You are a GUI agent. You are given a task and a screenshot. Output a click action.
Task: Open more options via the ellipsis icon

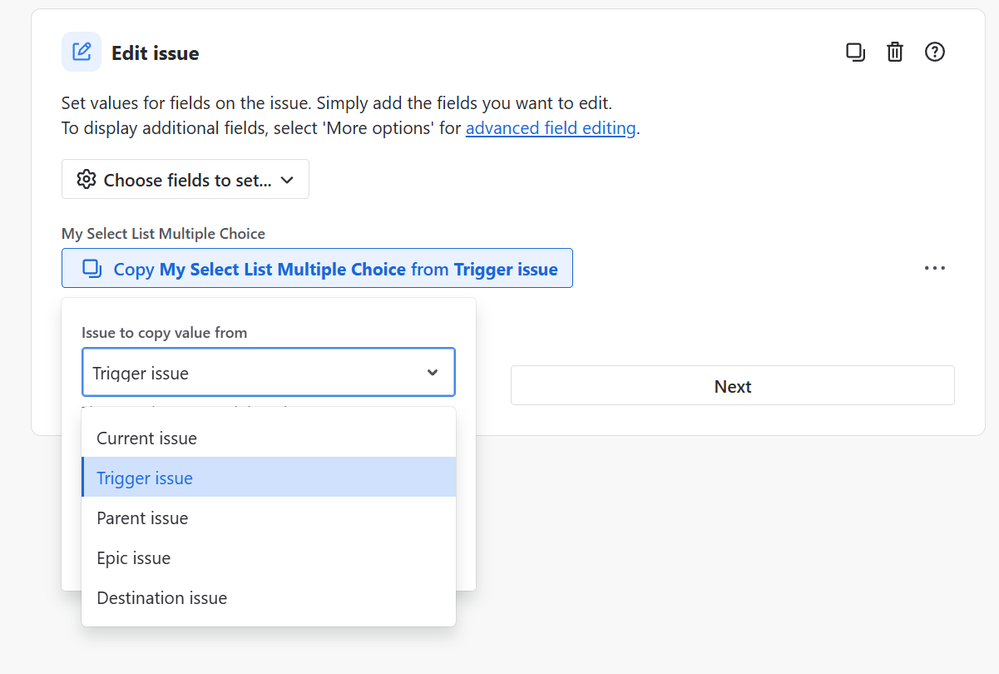(x=934, y=268)
